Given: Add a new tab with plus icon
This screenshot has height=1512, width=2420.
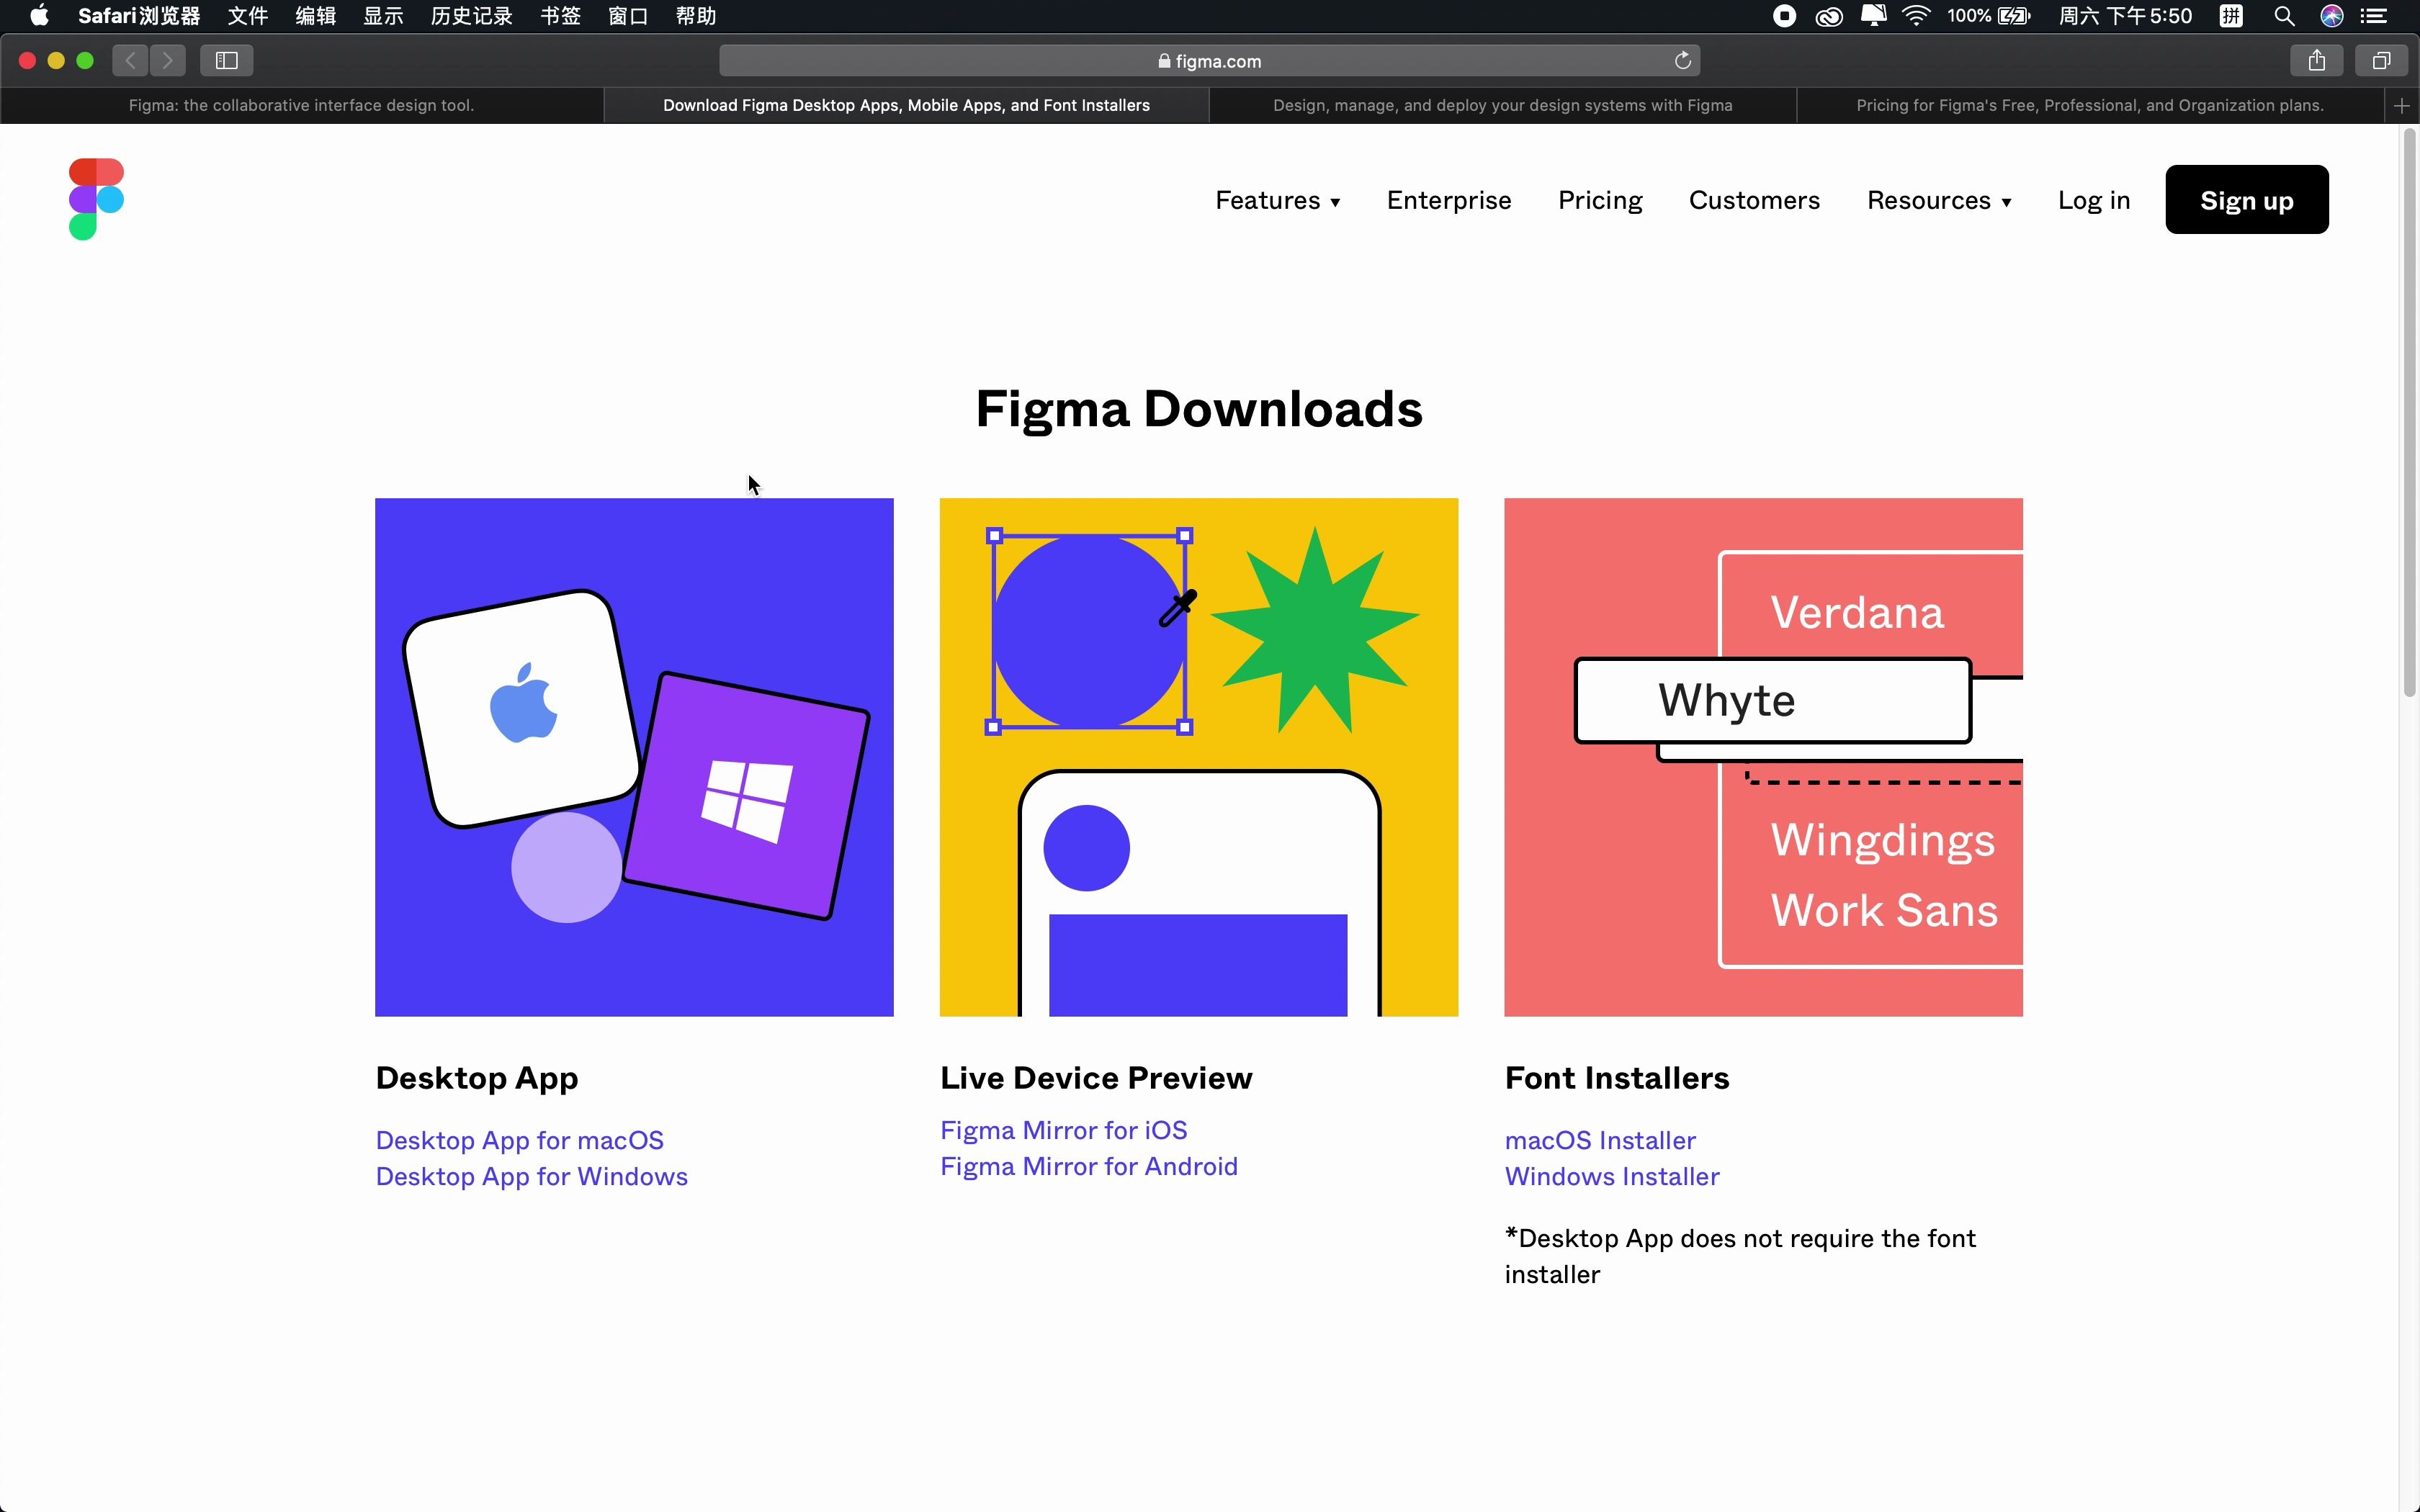Looking at the screenshot, I should [2401, 106].
